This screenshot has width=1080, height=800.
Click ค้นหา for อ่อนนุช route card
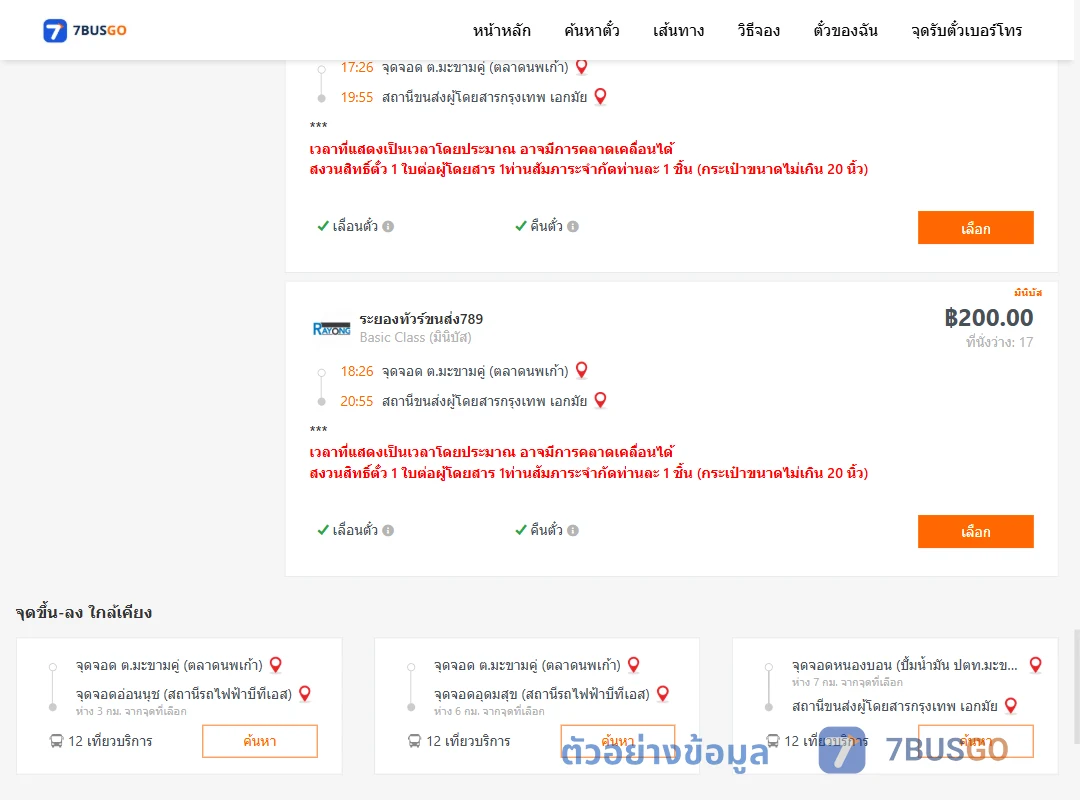[260, 741]
